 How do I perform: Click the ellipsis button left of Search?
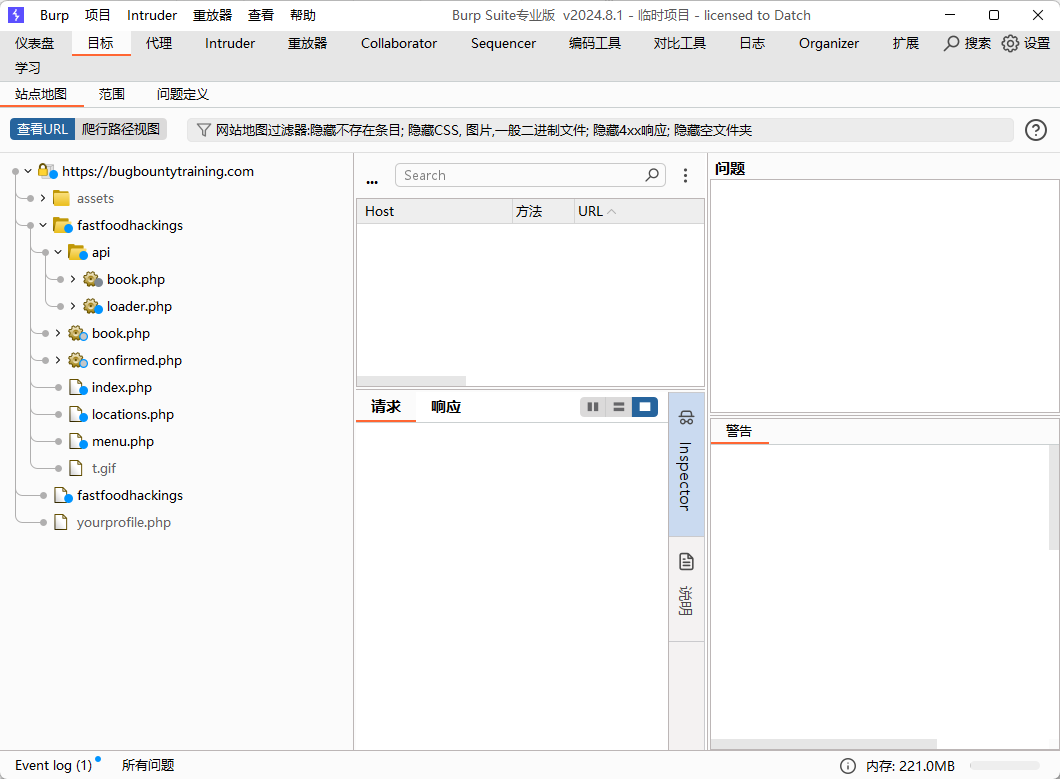pos(372,181)
